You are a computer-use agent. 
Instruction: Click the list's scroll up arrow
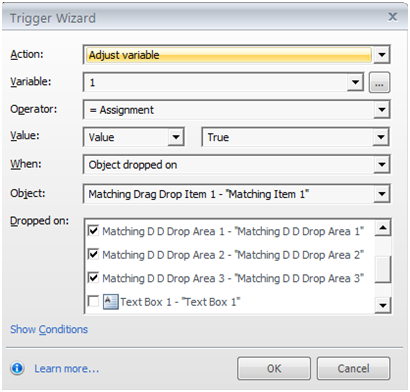pyautogui.click(x=383, y=228)
